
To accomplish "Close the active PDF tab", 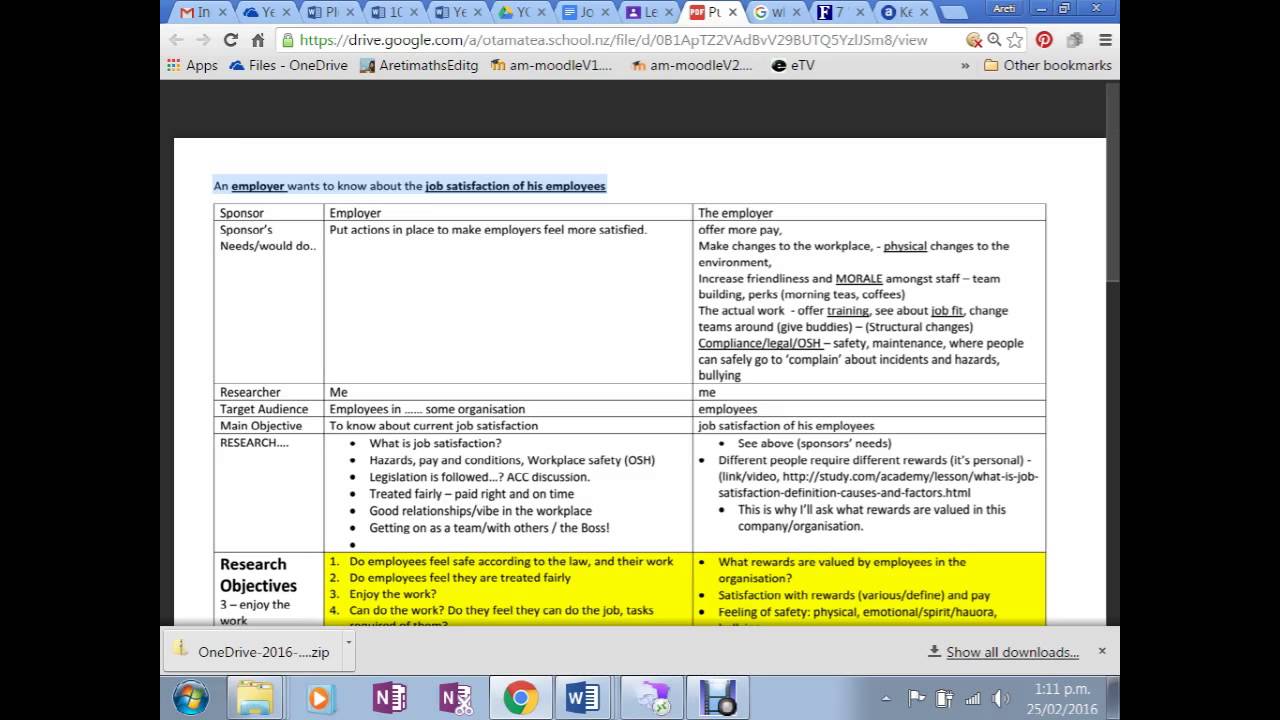I will pos(733,12).
